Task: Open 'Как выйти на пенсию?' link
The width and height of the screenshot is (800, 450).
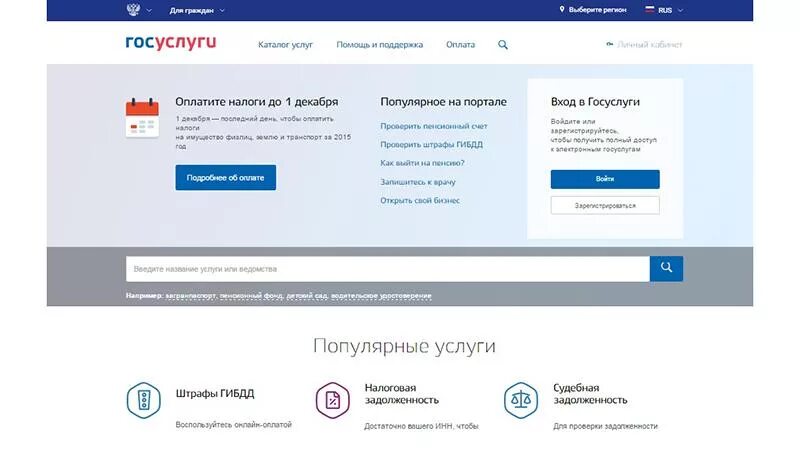Action: (x=422, y=163)
